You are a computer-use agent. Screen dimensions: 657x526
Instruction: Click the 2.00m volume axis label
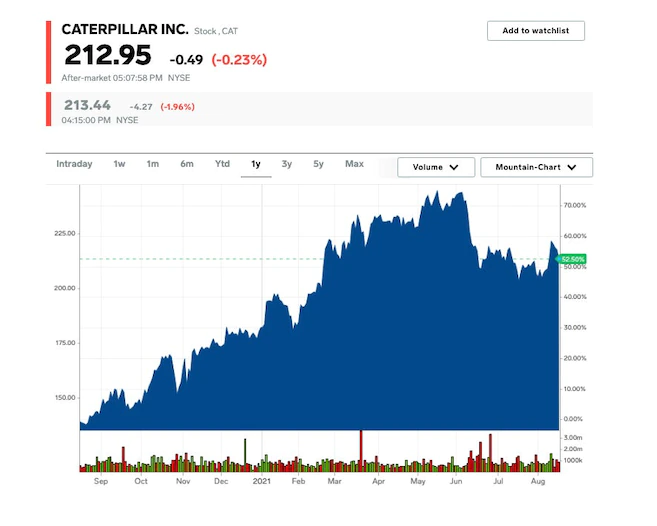coord(573,449)
